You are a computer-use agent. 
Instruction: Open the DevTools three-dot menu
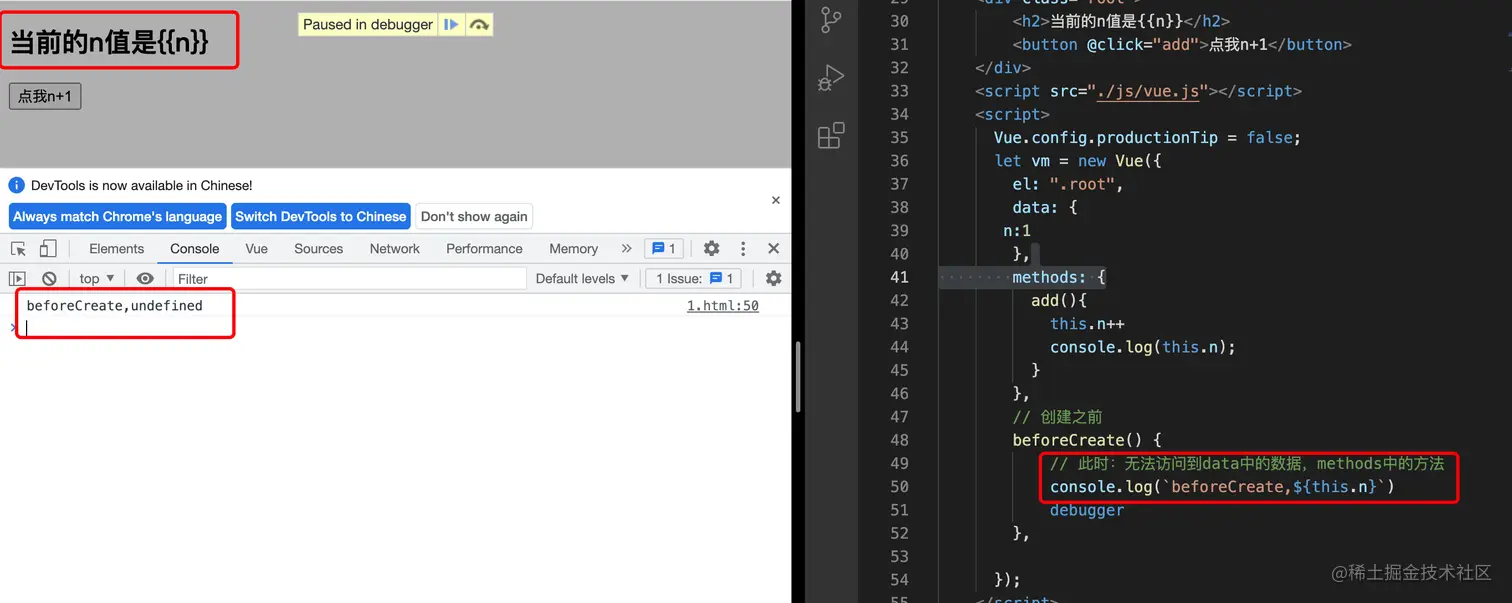click(742, 248)
